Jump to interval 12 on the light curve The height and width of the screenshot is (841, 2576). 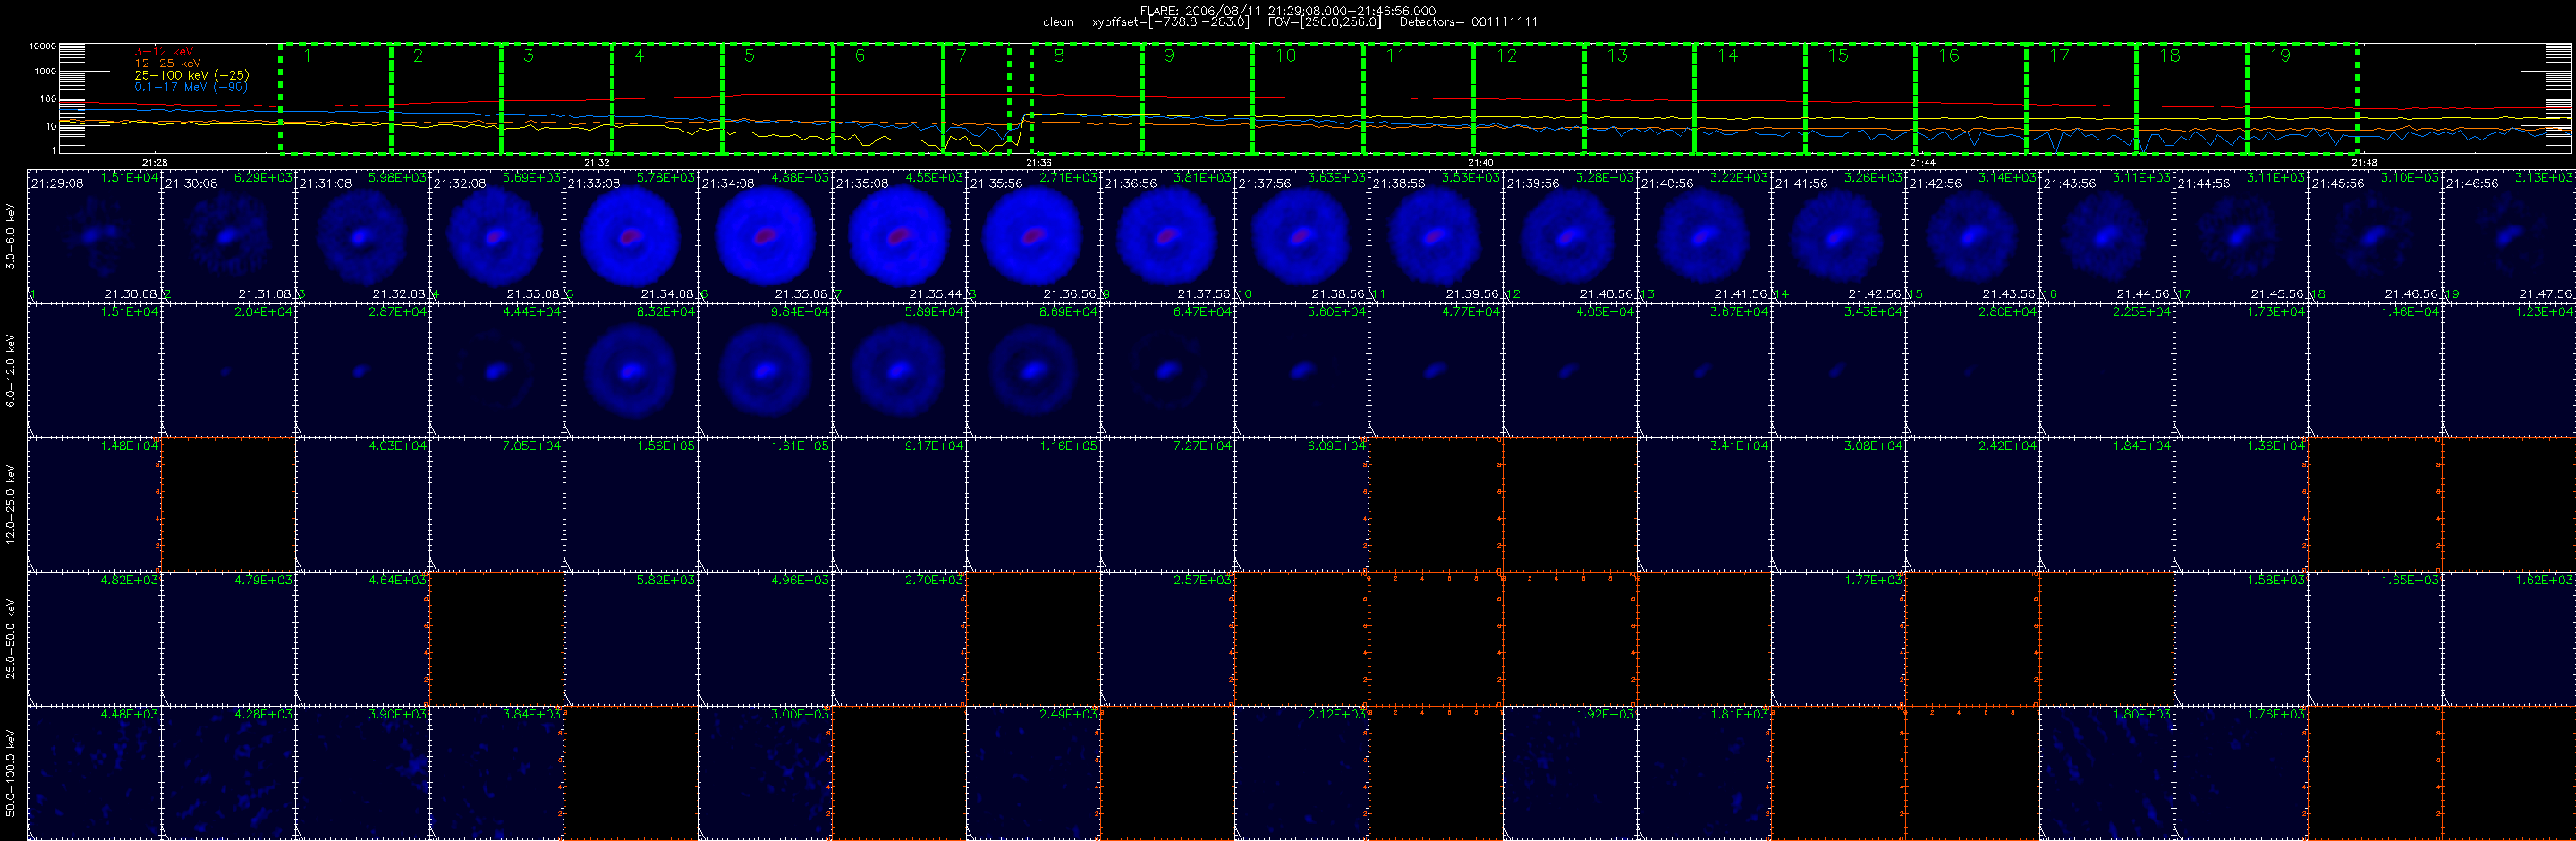pos(1529,99)
